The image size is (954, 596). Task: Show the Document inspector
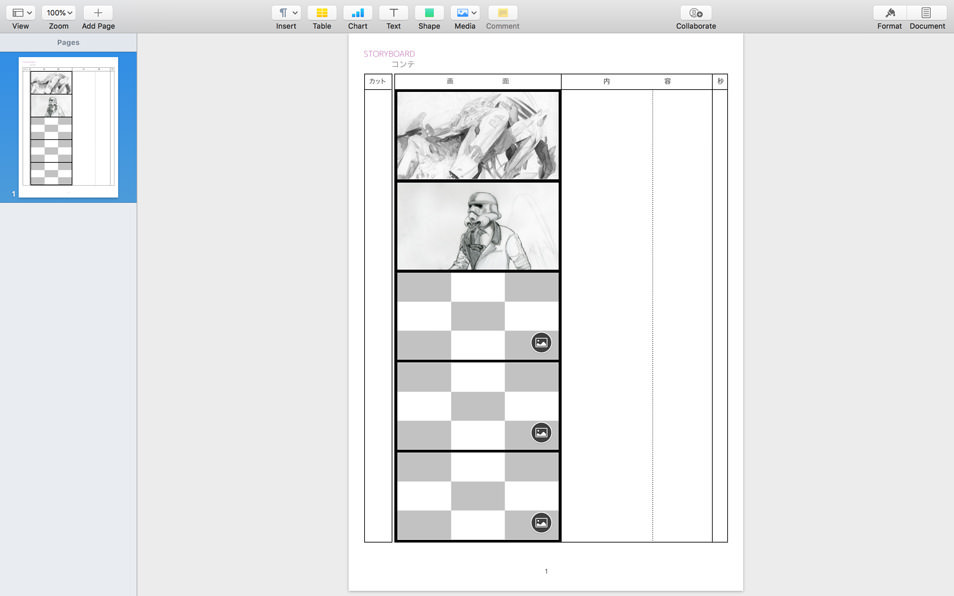click(927, 13)
